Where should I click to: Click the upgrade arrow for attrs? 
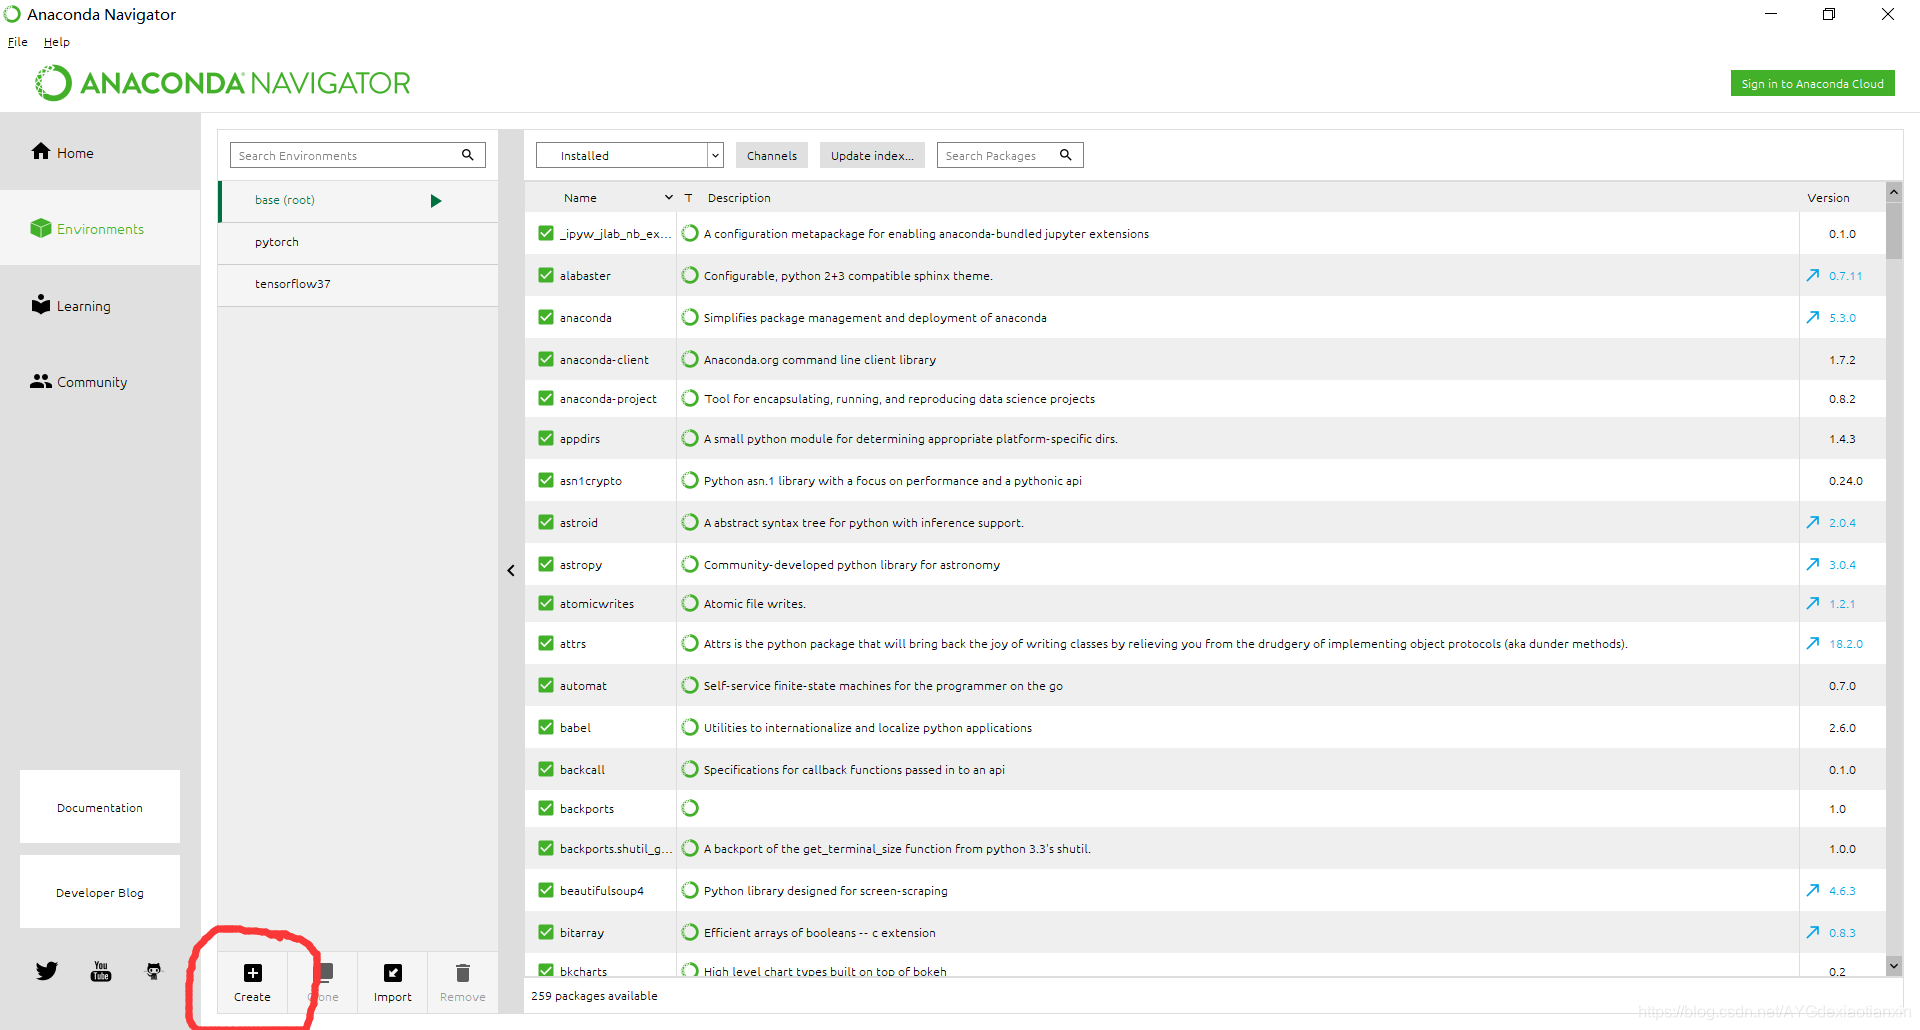click(x=1813, y=643)
